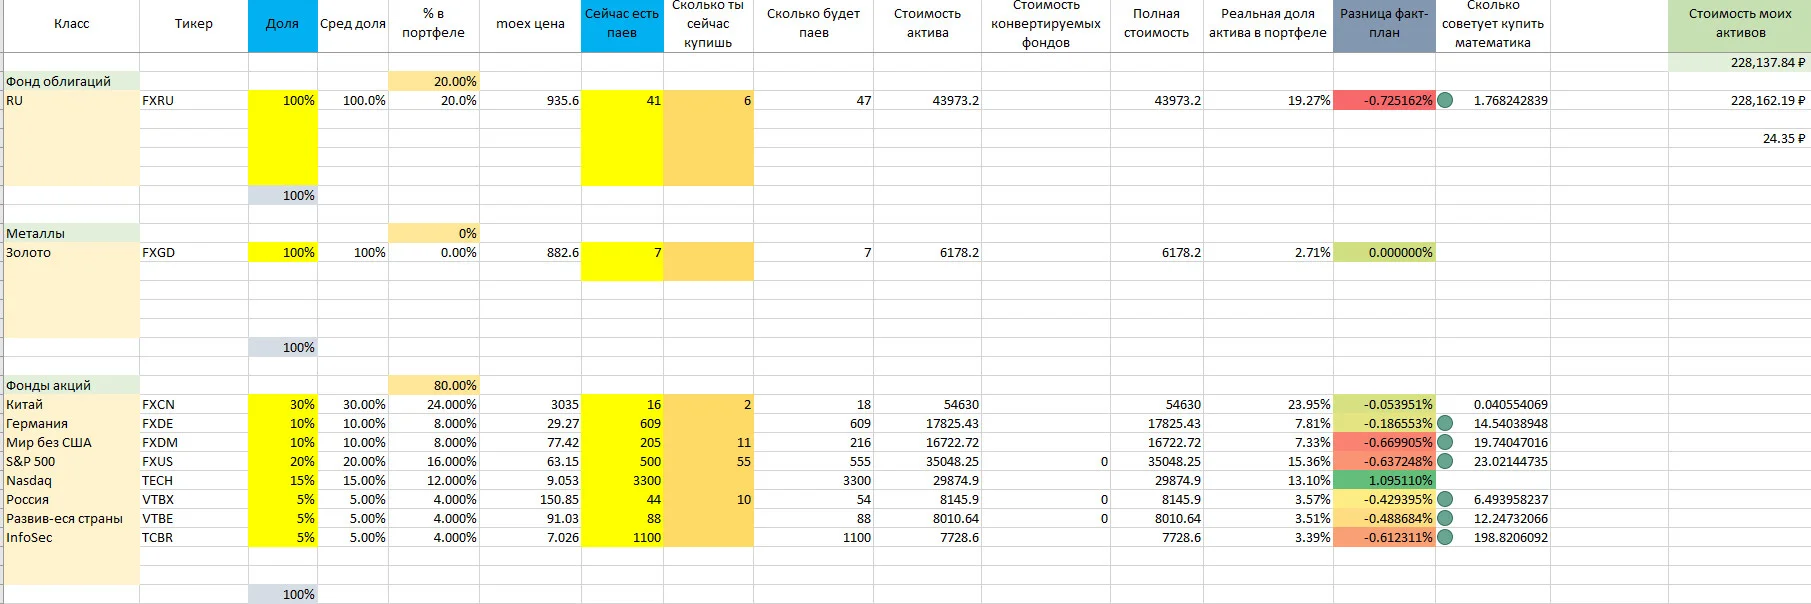Select the 'Полная стоимость' header cell

(x=1157, y=26)
